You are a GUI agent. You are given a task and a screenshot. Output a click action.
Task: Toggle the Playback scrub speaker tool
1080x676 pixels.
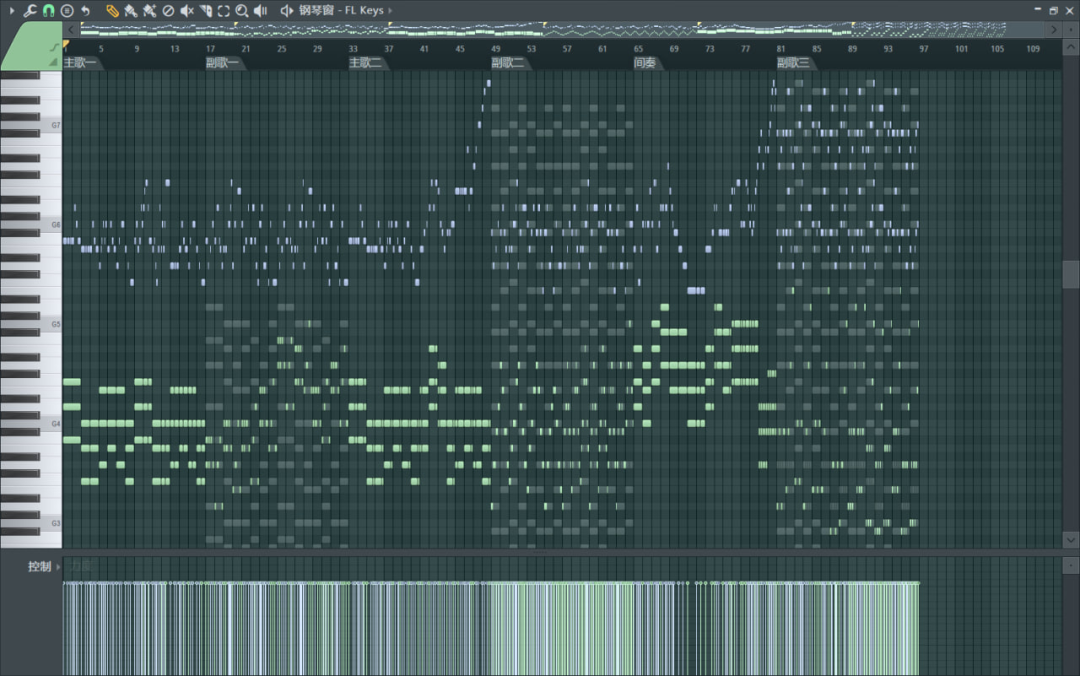[260, 10]
